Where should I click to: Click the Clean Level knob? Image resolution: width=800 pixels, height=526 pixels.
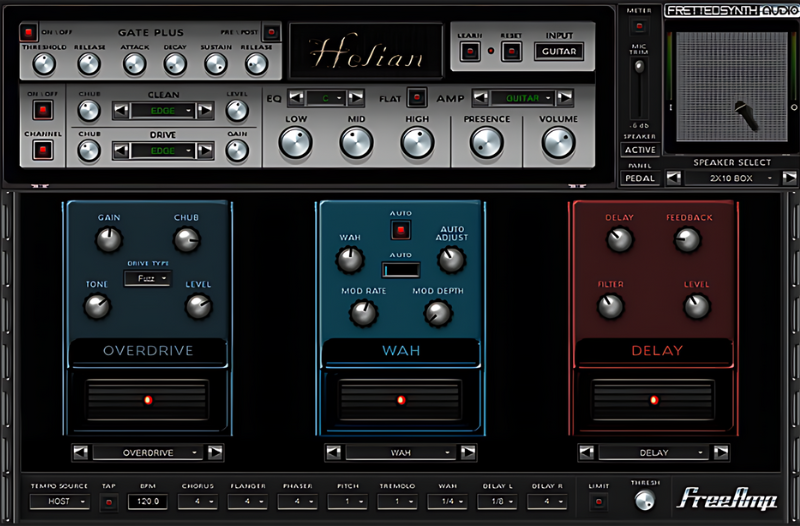(237, 111)
